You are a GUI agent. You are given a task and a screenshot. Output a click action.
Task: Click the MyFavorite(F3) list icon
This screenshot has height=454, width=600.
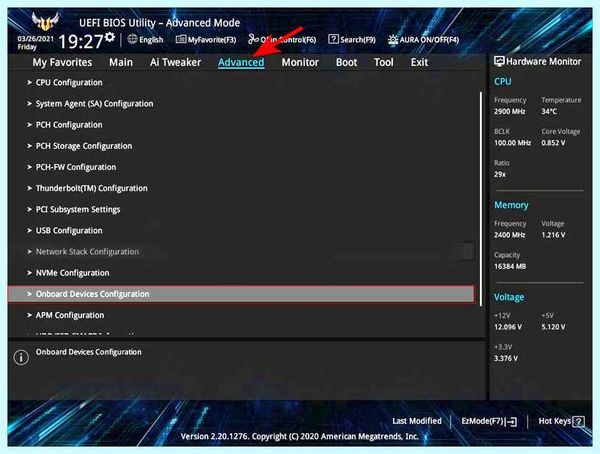pos(181,39)
